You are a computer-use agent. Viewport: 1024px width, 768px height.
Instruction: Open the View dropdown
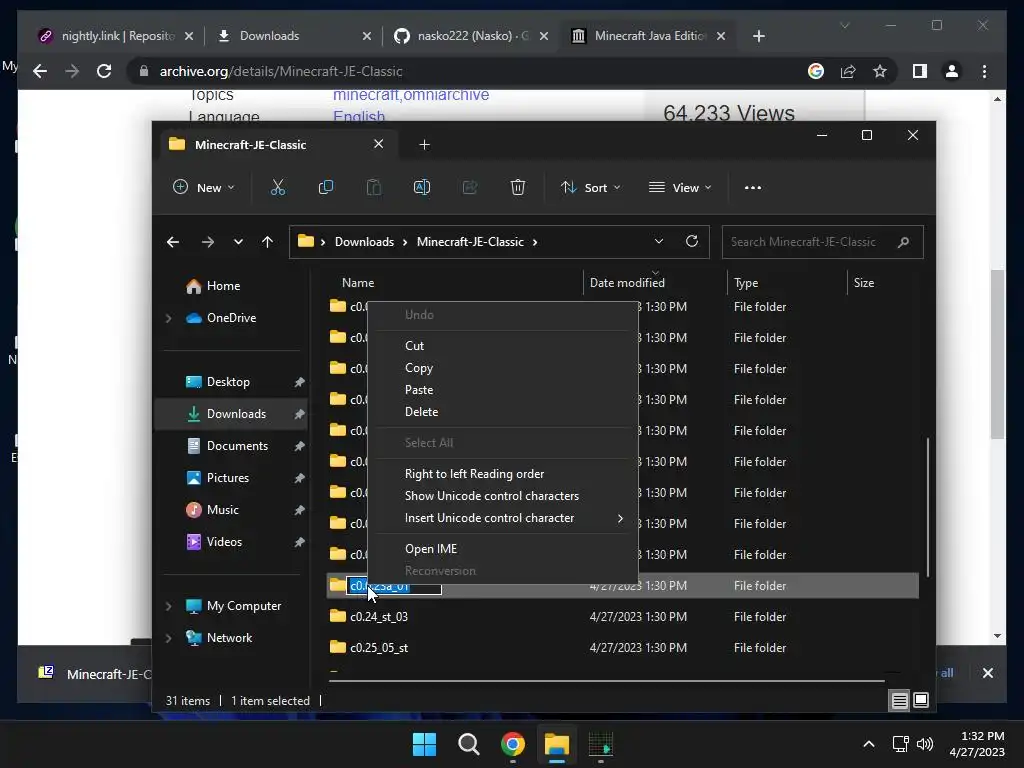680,187
